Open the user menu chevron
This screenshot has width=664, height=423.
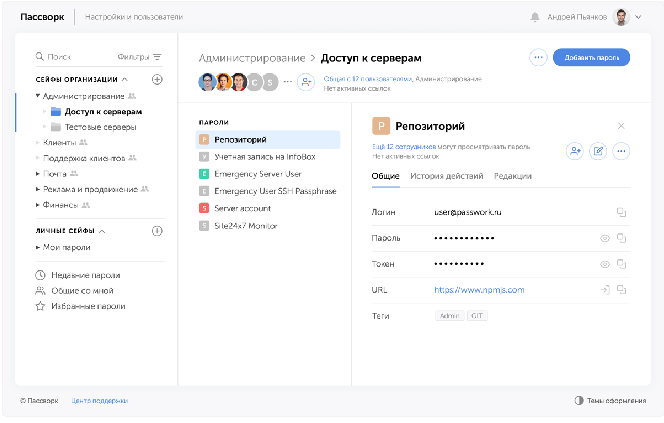(x=638, y=17)
